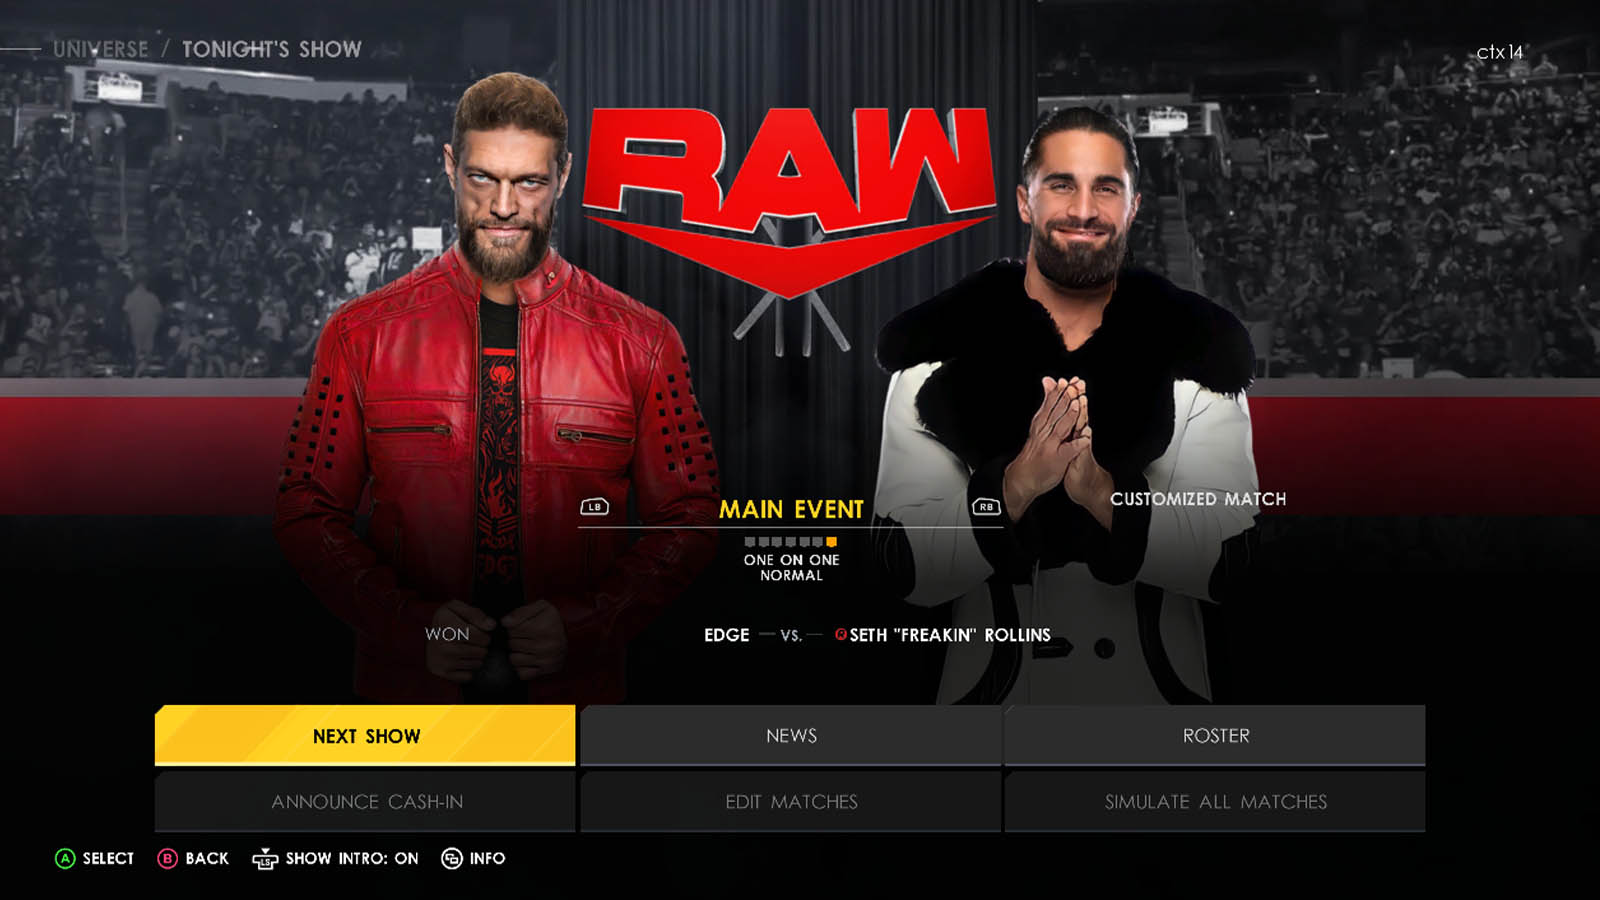Choose Simulate All Matches
Image resolution: width=1600 pixels, height=900 pixels.
pos(1215,801)
